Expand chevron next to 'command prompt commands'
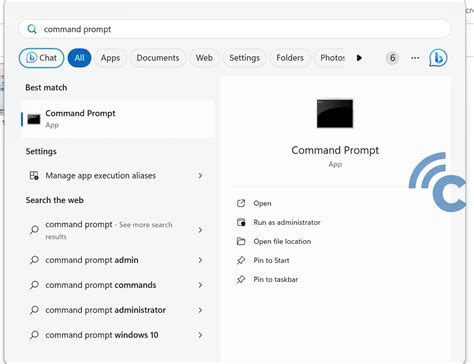 pyautogui.click(x=200, y=285)
